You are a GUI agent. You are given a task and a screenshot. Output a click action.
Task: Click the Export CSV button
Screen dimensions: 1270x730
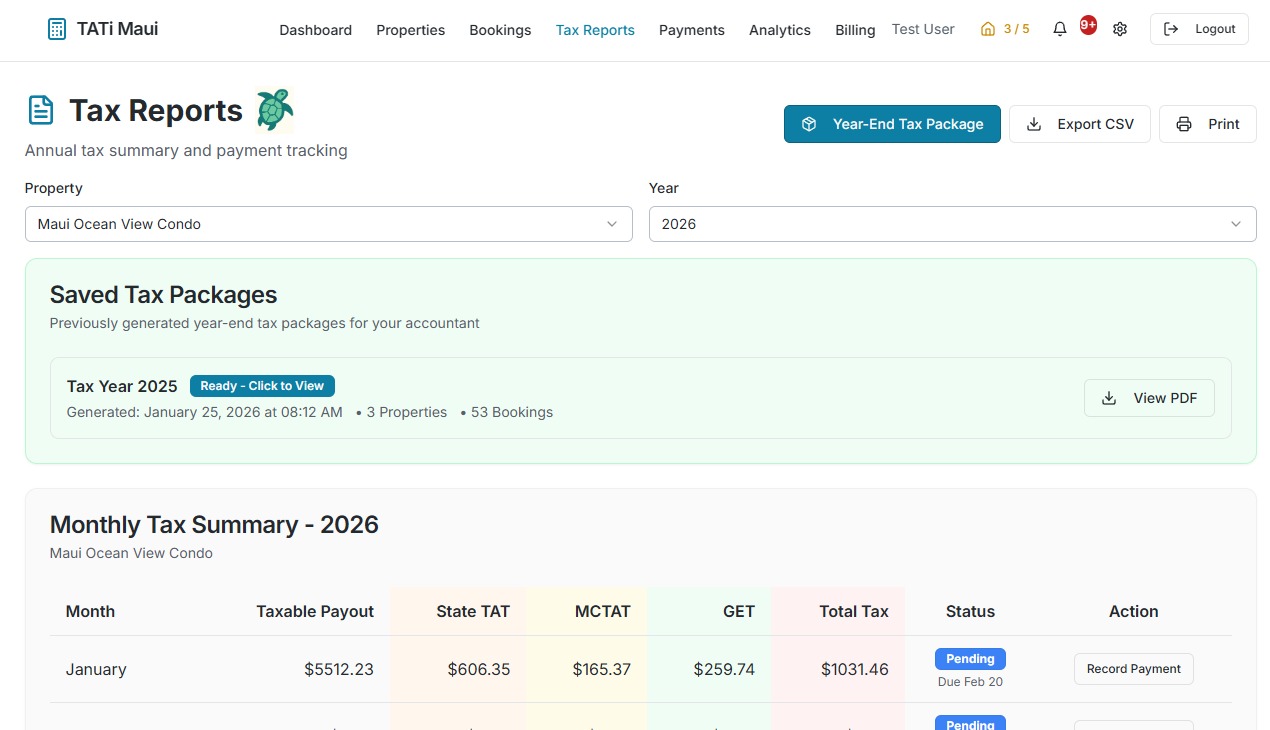point(1079,124)
